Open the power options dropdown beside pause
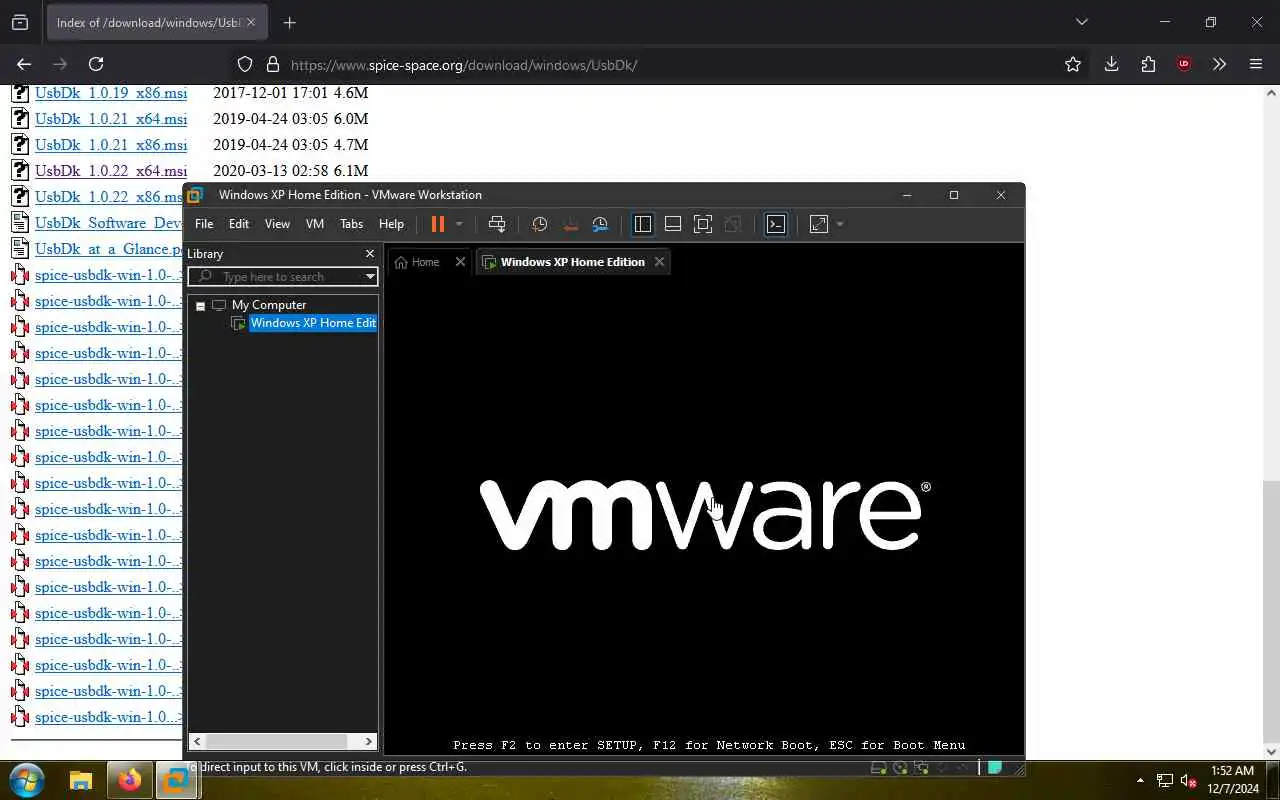This screenshot has width=1280, height=800. [x=459, y=224]
